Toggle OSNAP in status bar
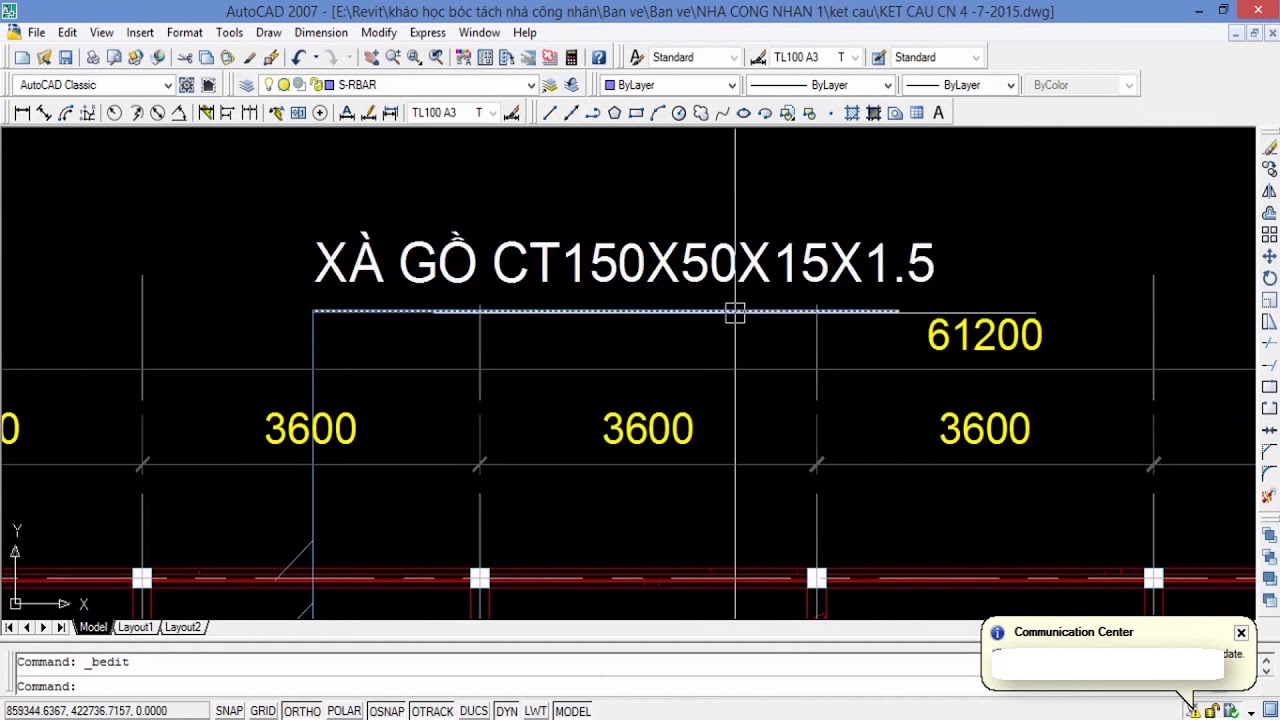Image resolution: width=1280 pixels, height=720 pixels. click(386, 711)
